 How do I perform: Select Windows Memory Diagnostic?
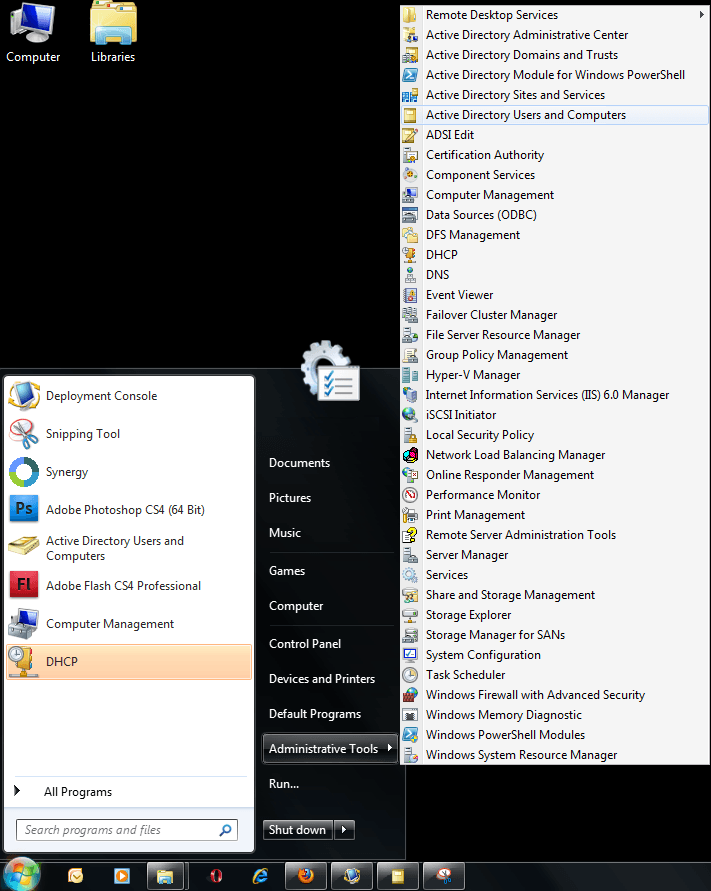tap(554, 714)
